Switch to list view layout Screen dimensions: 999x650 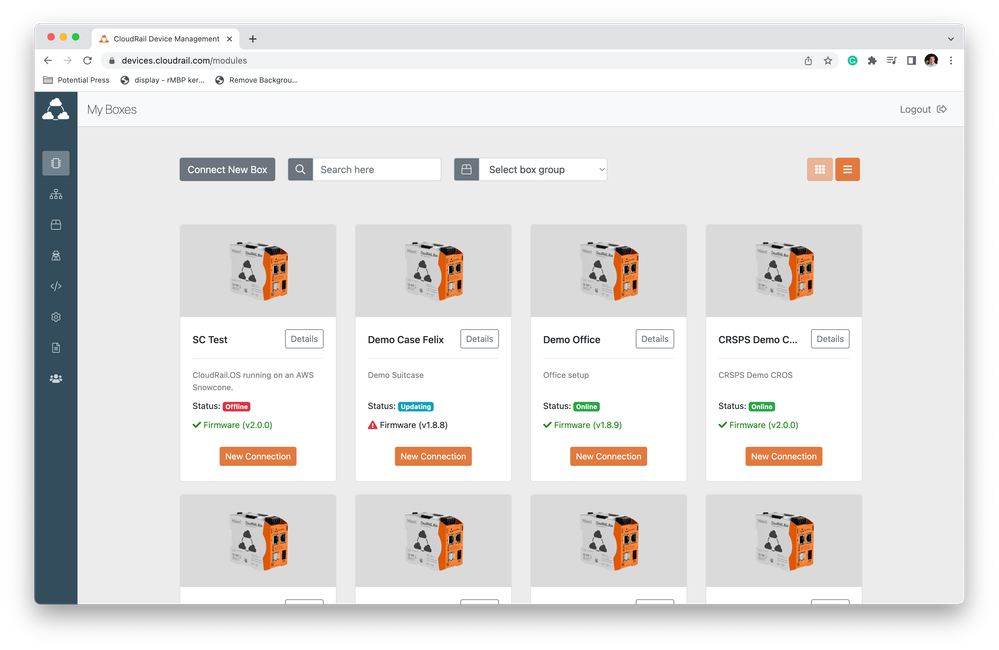(x=847, y=170)
